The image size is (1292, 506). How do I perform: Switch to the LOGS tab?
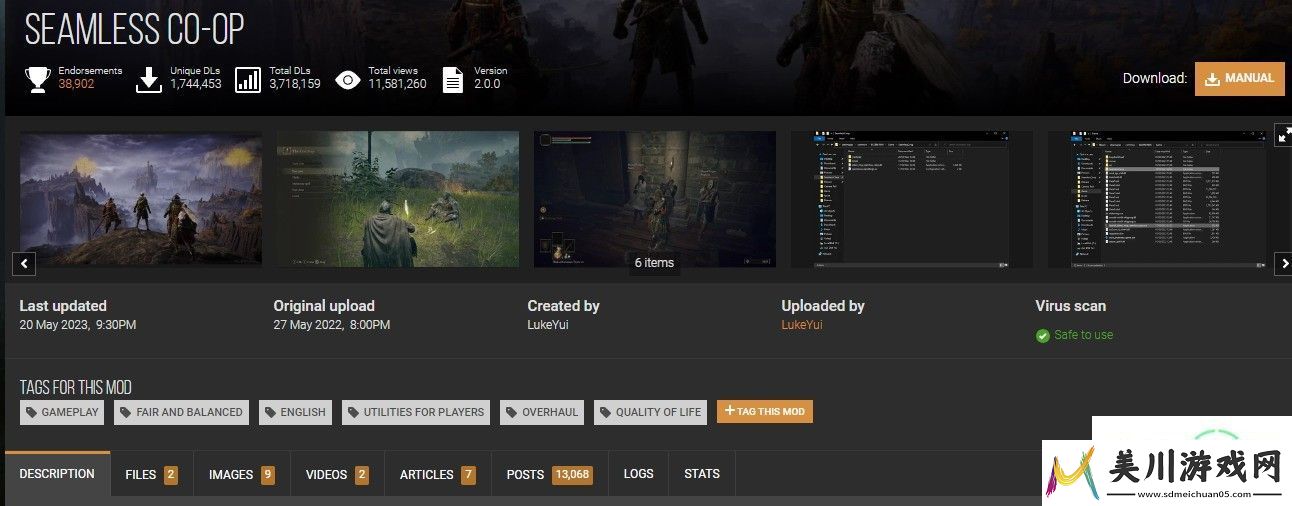[638, 474]
